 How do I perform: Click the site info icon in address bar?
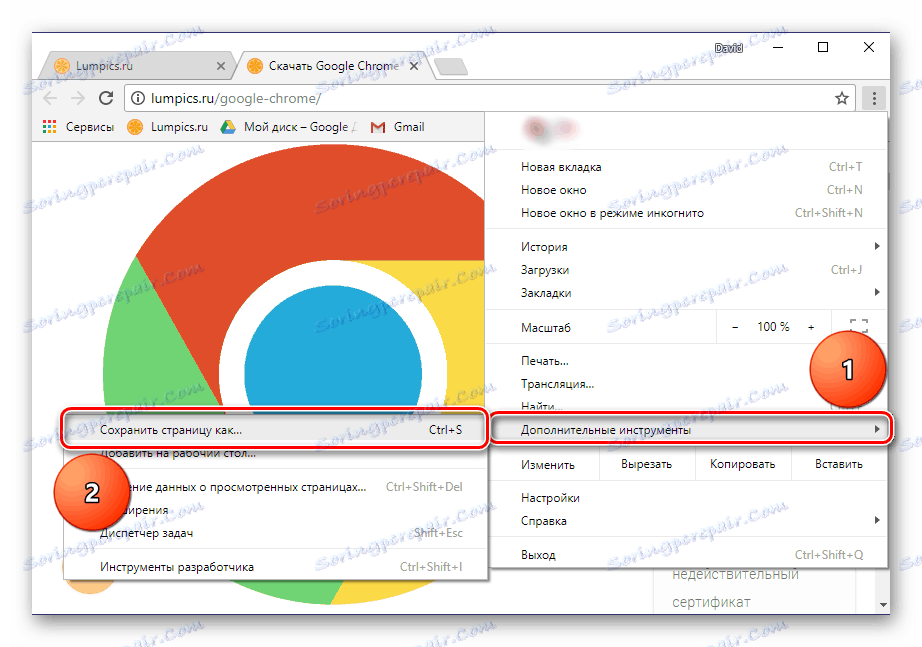tap(137, 98)
